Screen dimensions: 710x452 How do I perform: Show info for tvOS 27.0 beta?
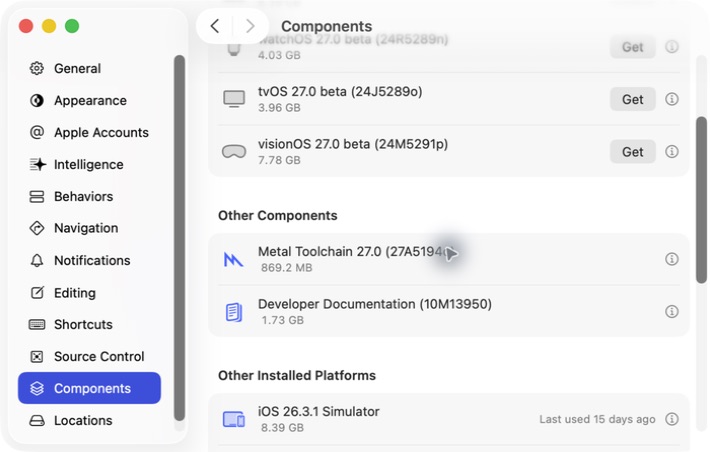[x=672, y=99]
